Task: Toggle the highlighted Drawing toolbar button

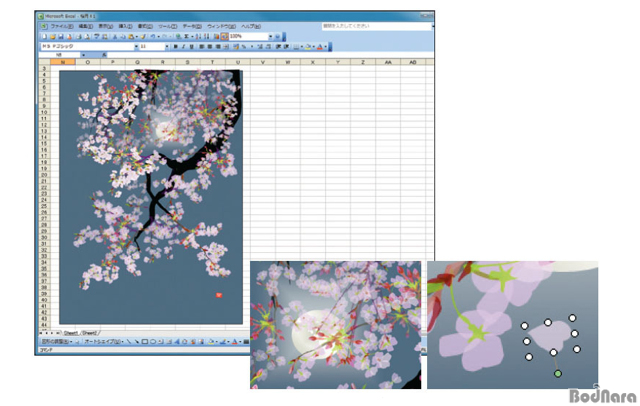Action: (224, 37)
